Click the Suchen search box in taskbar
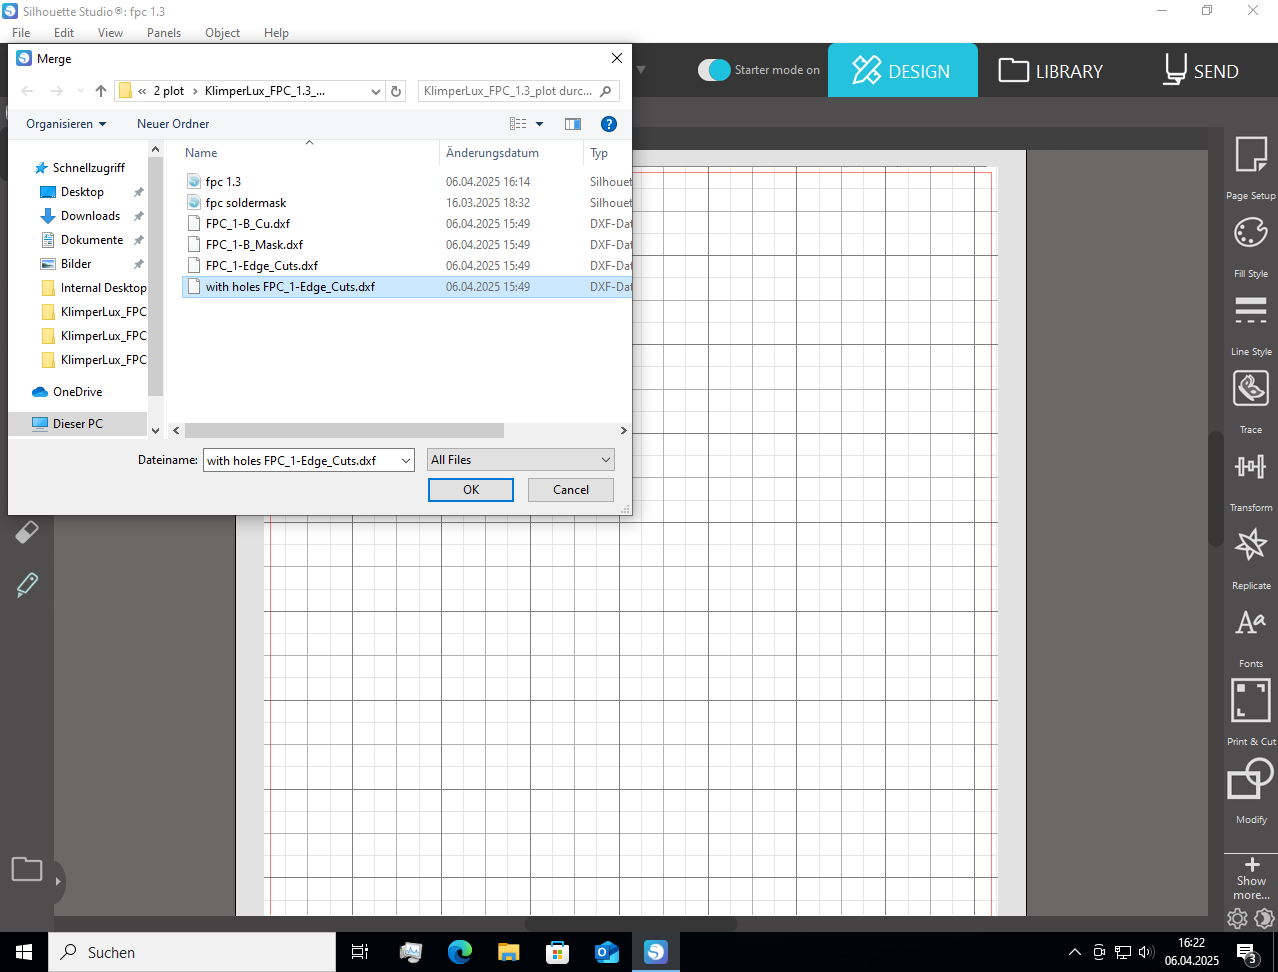This screenshot has height=972, width=1278. pyautogui.click(x=192, y=952)
